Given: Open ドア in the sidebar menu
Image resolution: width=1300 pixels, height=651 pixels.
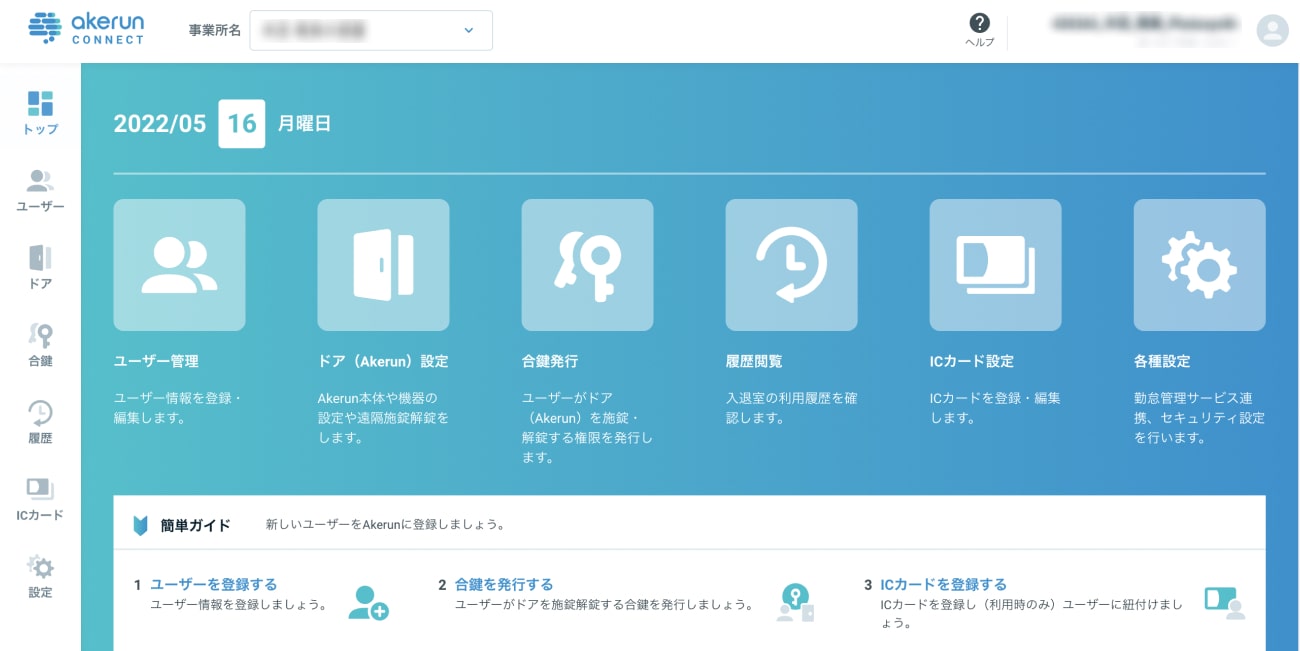Looking at the screenshot, I should 40,267.
